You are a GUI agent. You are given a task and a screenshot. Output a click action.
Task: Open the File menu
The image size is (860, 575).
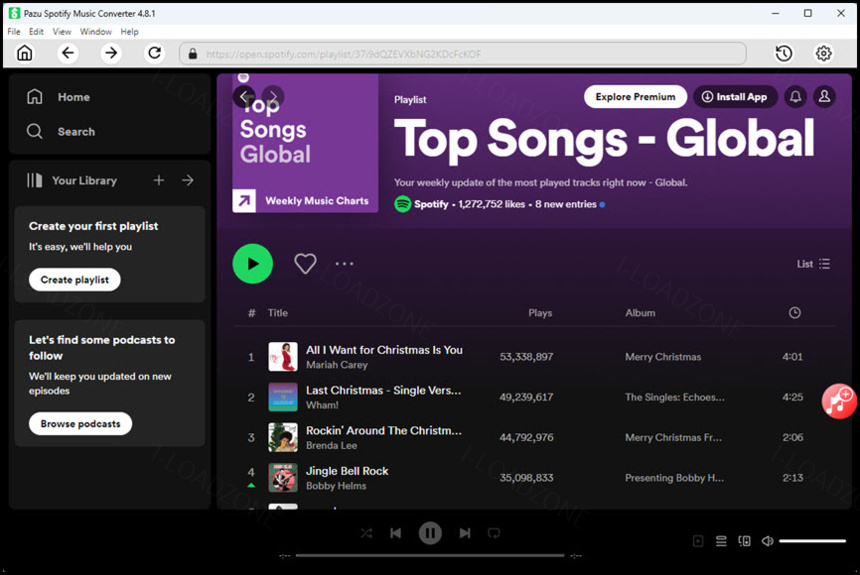[14, 32]
